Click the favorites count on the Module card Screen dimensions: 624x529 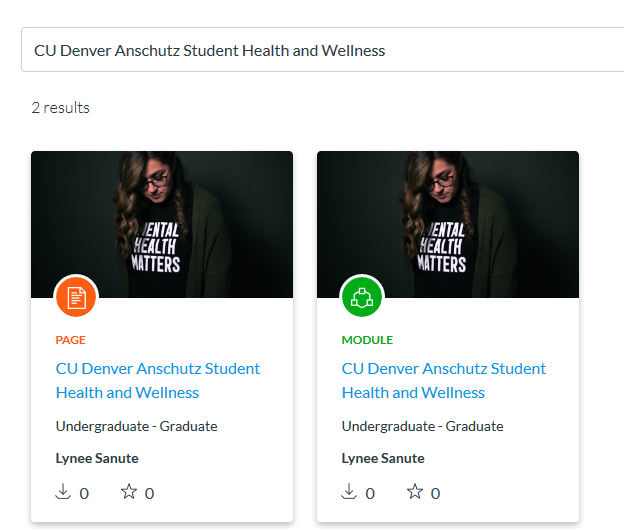tap(435, 494)
